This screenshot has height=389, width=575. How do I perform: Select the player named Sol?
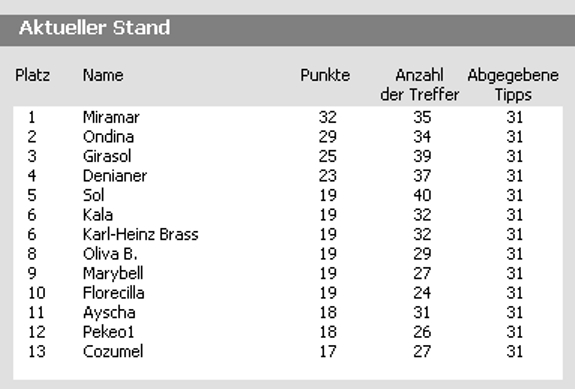[94, 195]
